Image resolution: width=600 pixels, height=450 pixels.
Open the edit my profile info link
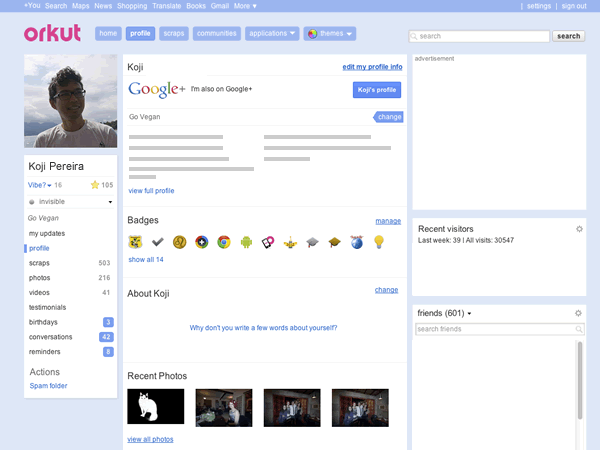372,66
